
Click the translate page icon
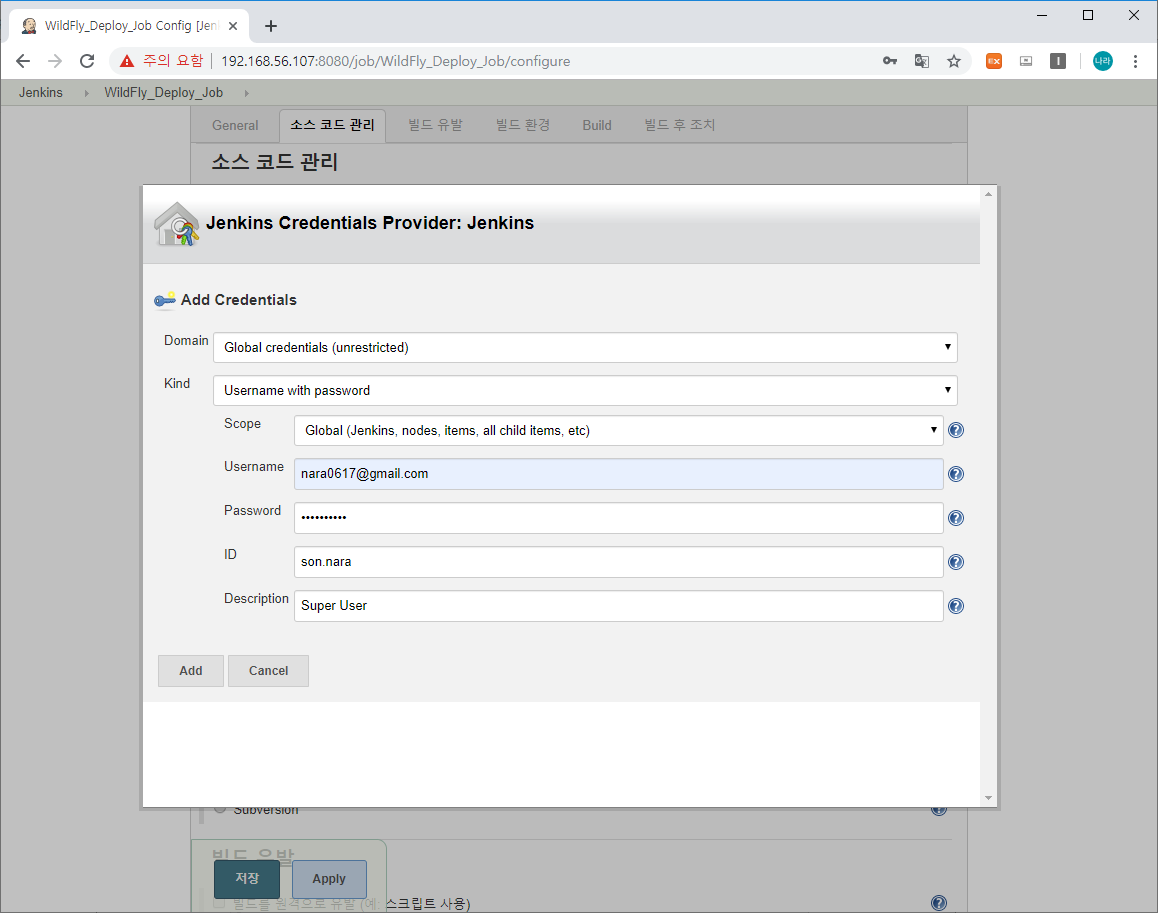[922, 61]
